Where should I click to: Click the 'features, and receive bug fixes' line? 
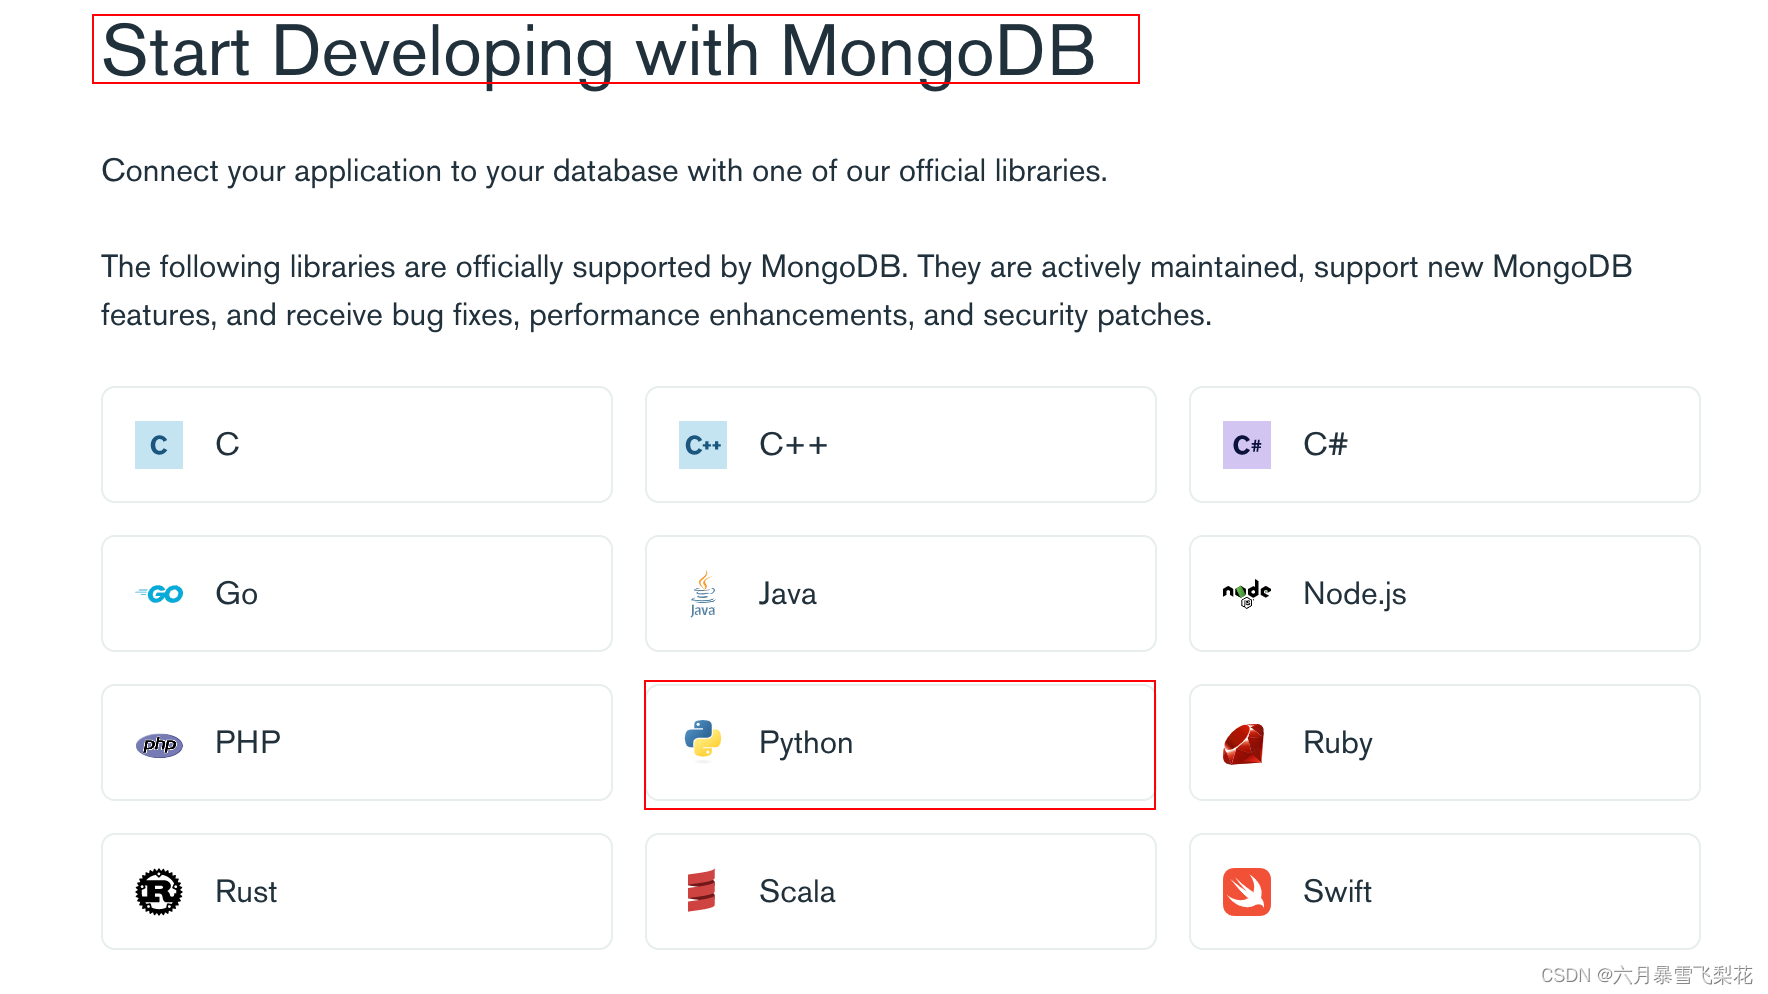point(656,315)
